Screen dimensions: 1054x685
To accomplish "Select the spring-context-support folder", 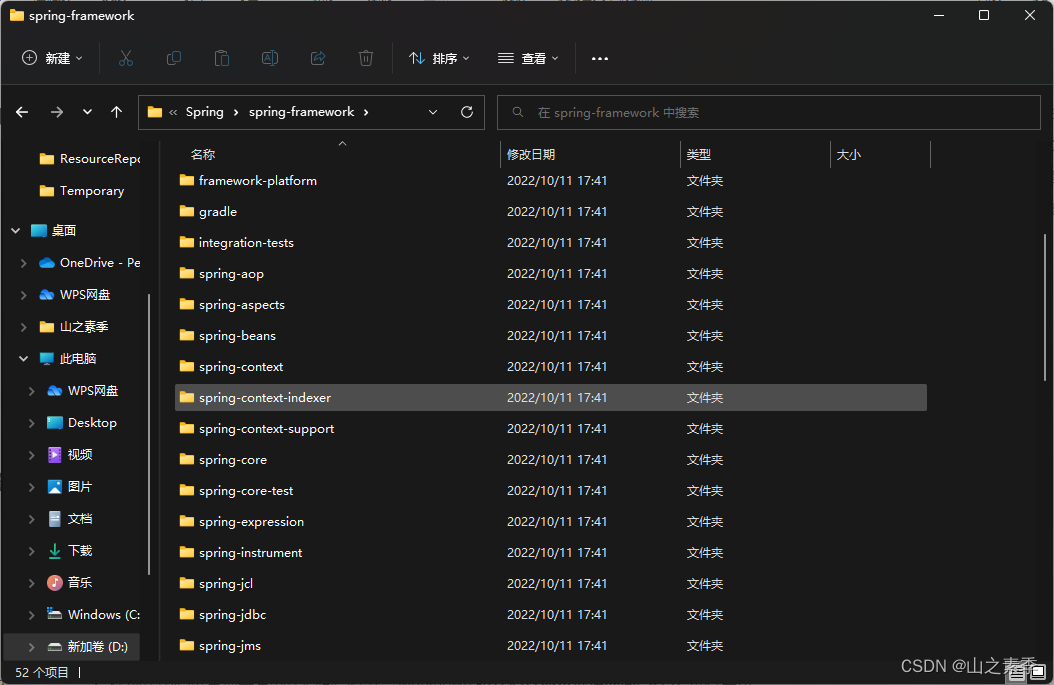I will [551, 428].
